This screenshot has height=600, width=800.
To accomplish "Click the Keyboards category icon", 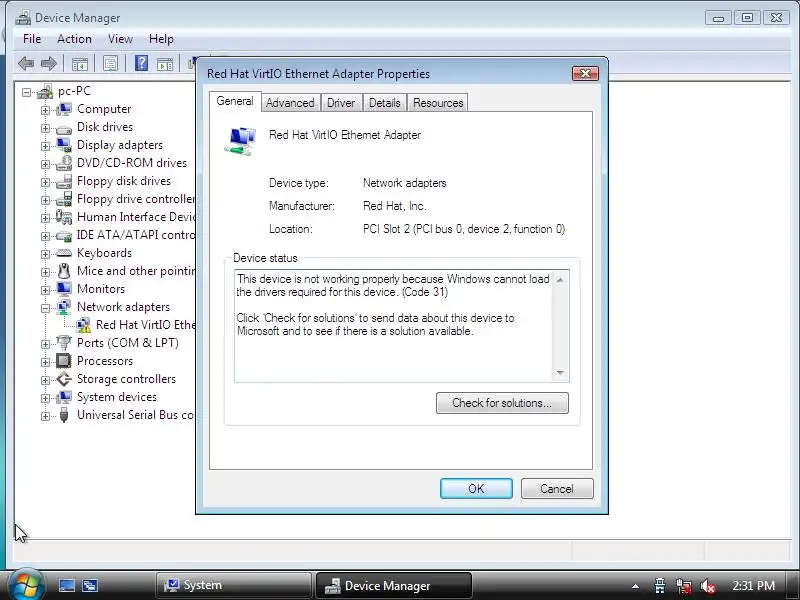I will pos(64,253).
